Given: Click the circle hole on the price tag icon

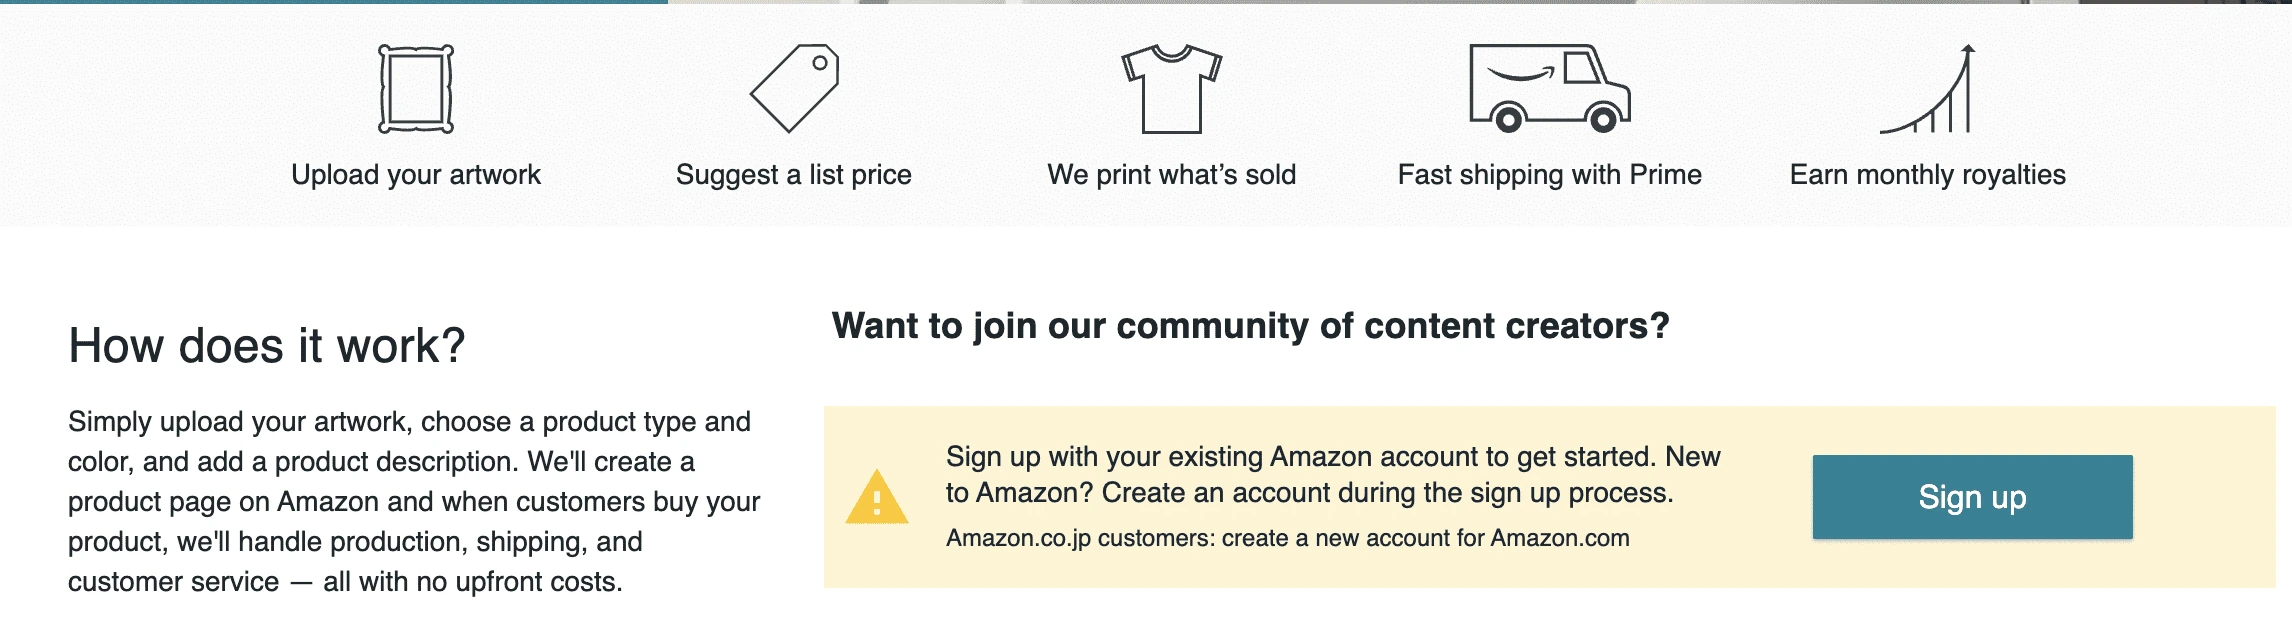Looking at the screenshot, I should pyautogui.click(x=822, y=62).
